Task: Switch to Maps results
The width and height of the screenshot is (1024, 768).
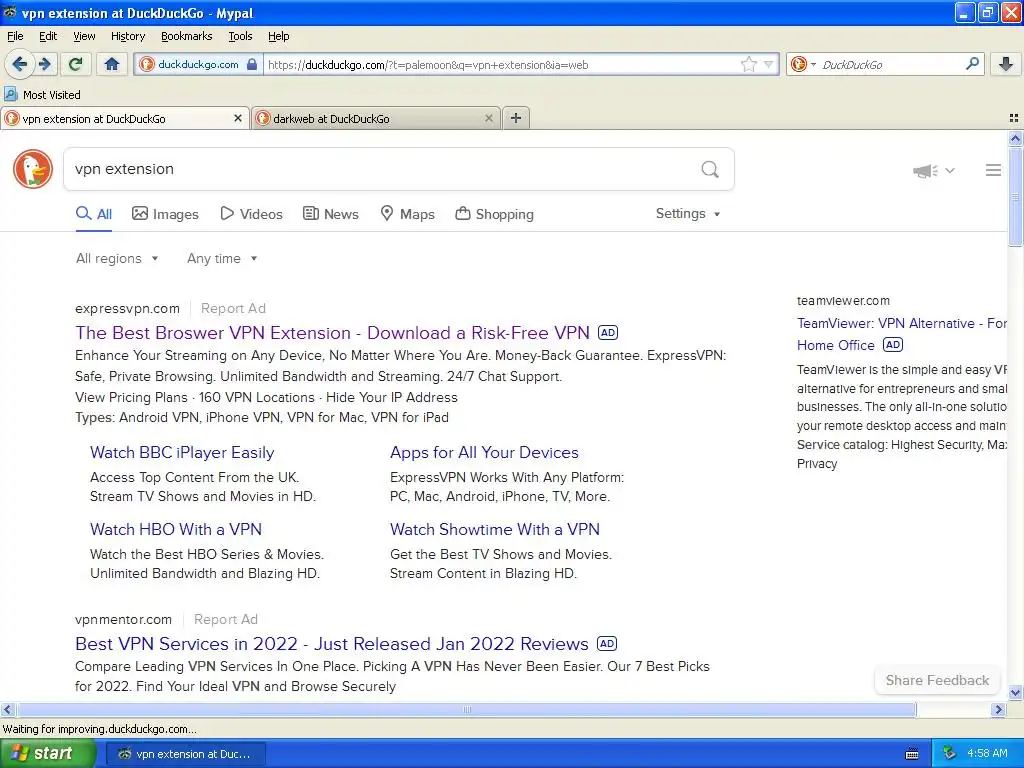Action: (x=408, y=214)
